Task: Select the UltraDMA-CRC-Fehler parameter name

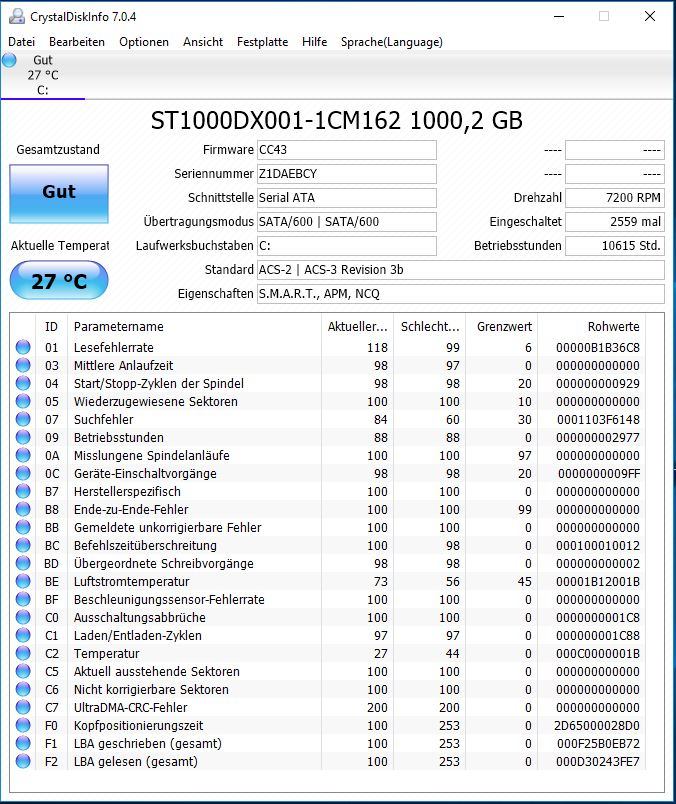Action: [131, 708]
